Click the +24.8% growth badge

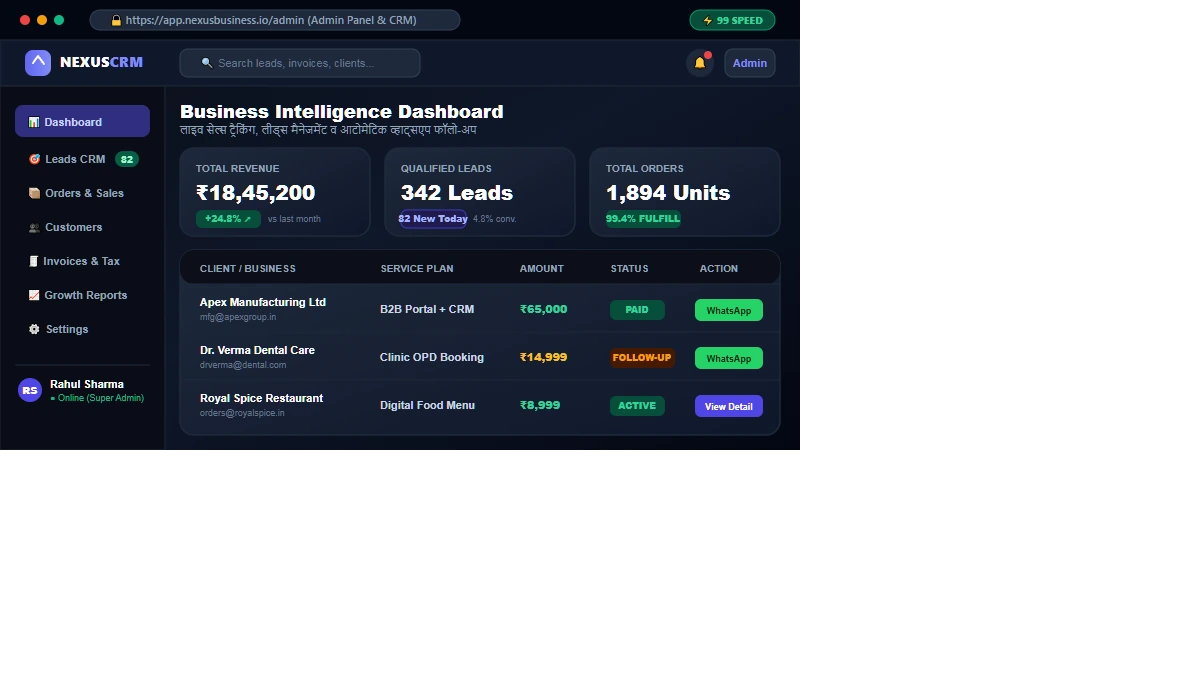click(x=228, y=218)
